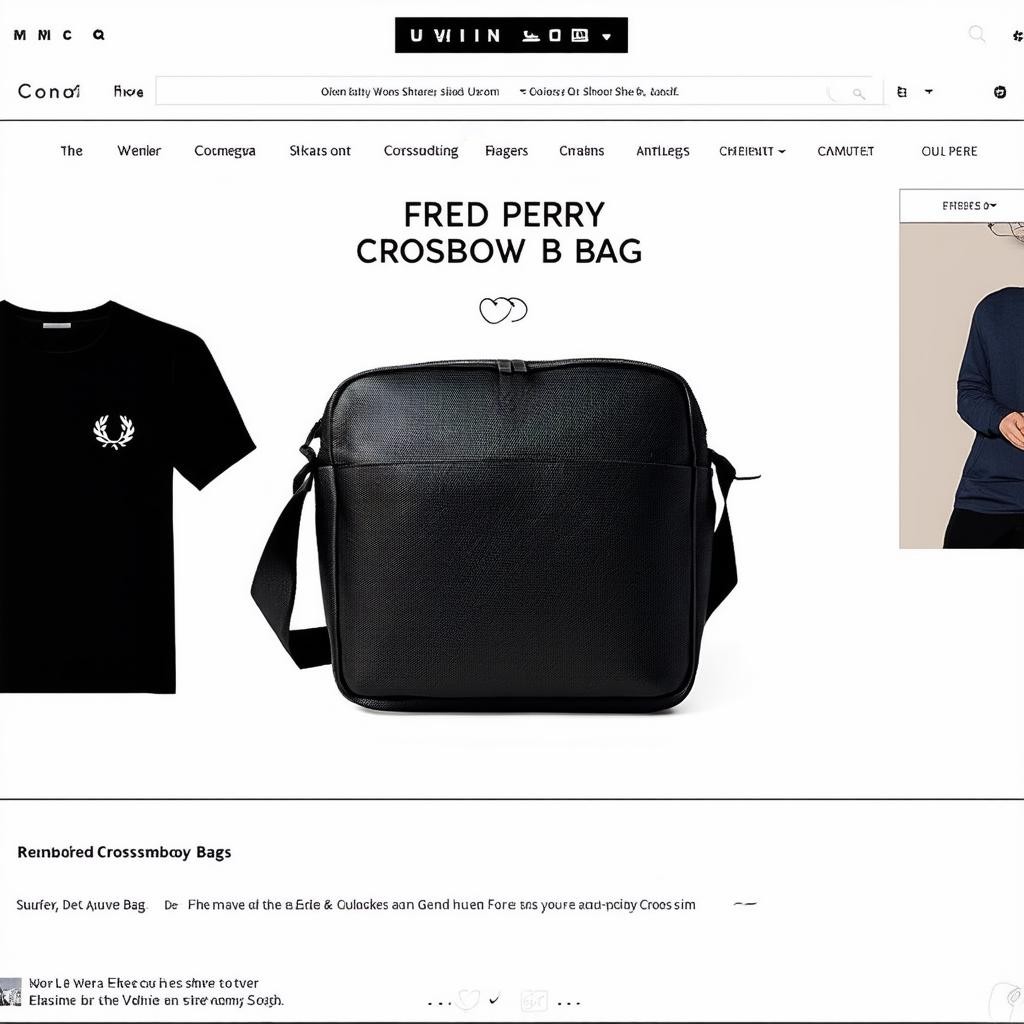Click the heart icon in bottom bar

(x=468, y=999)
